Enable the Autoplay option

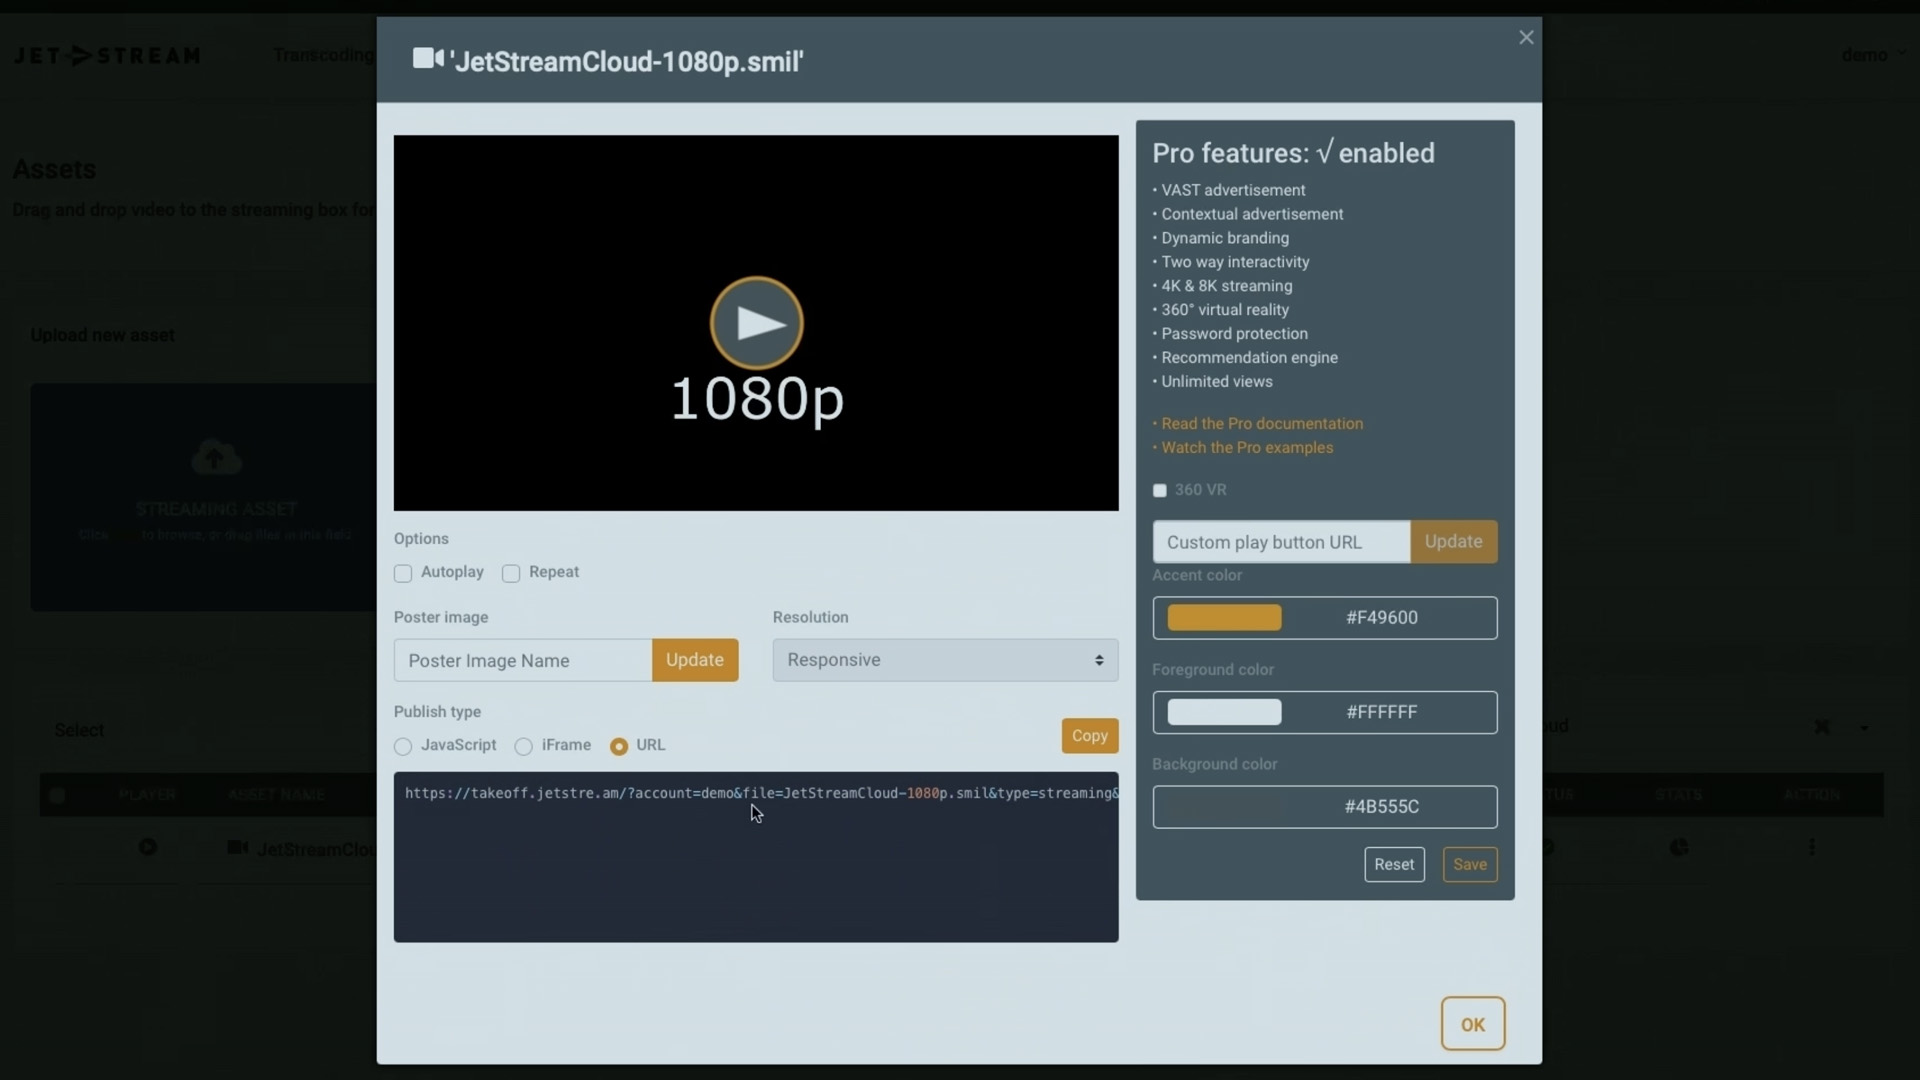pyautogui.click(x=404, y=573)
